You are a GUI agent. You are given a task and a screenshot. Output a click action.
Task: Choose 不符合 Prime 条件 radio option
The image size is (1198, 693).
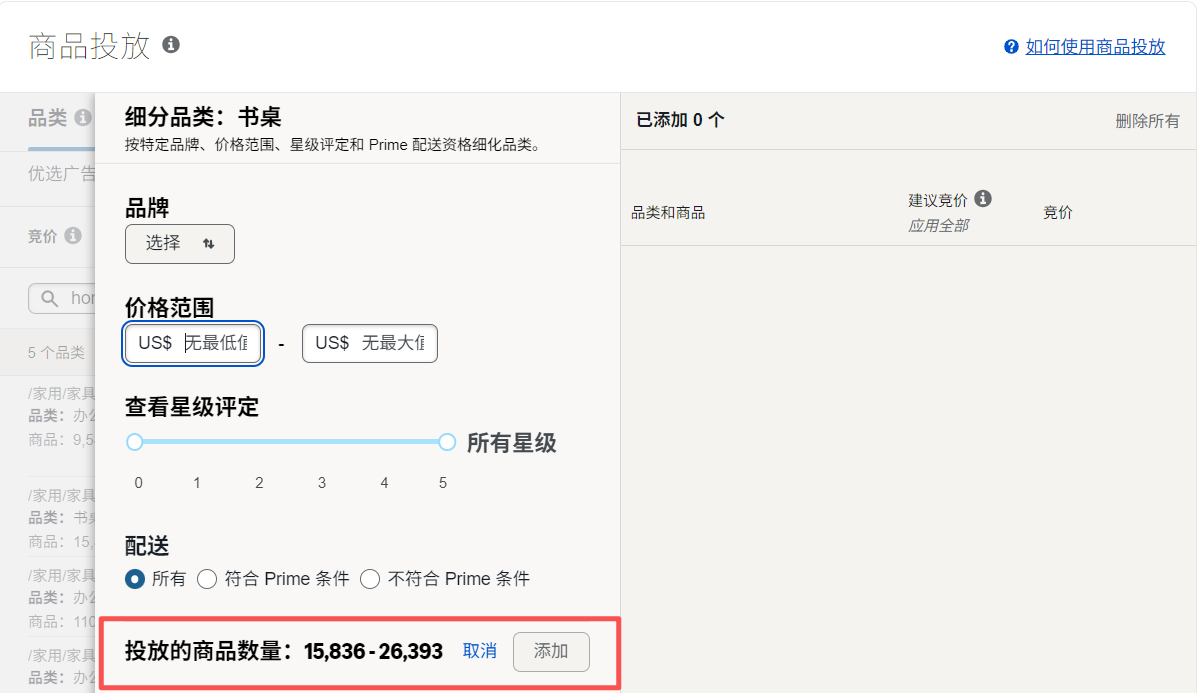[370, 579]
